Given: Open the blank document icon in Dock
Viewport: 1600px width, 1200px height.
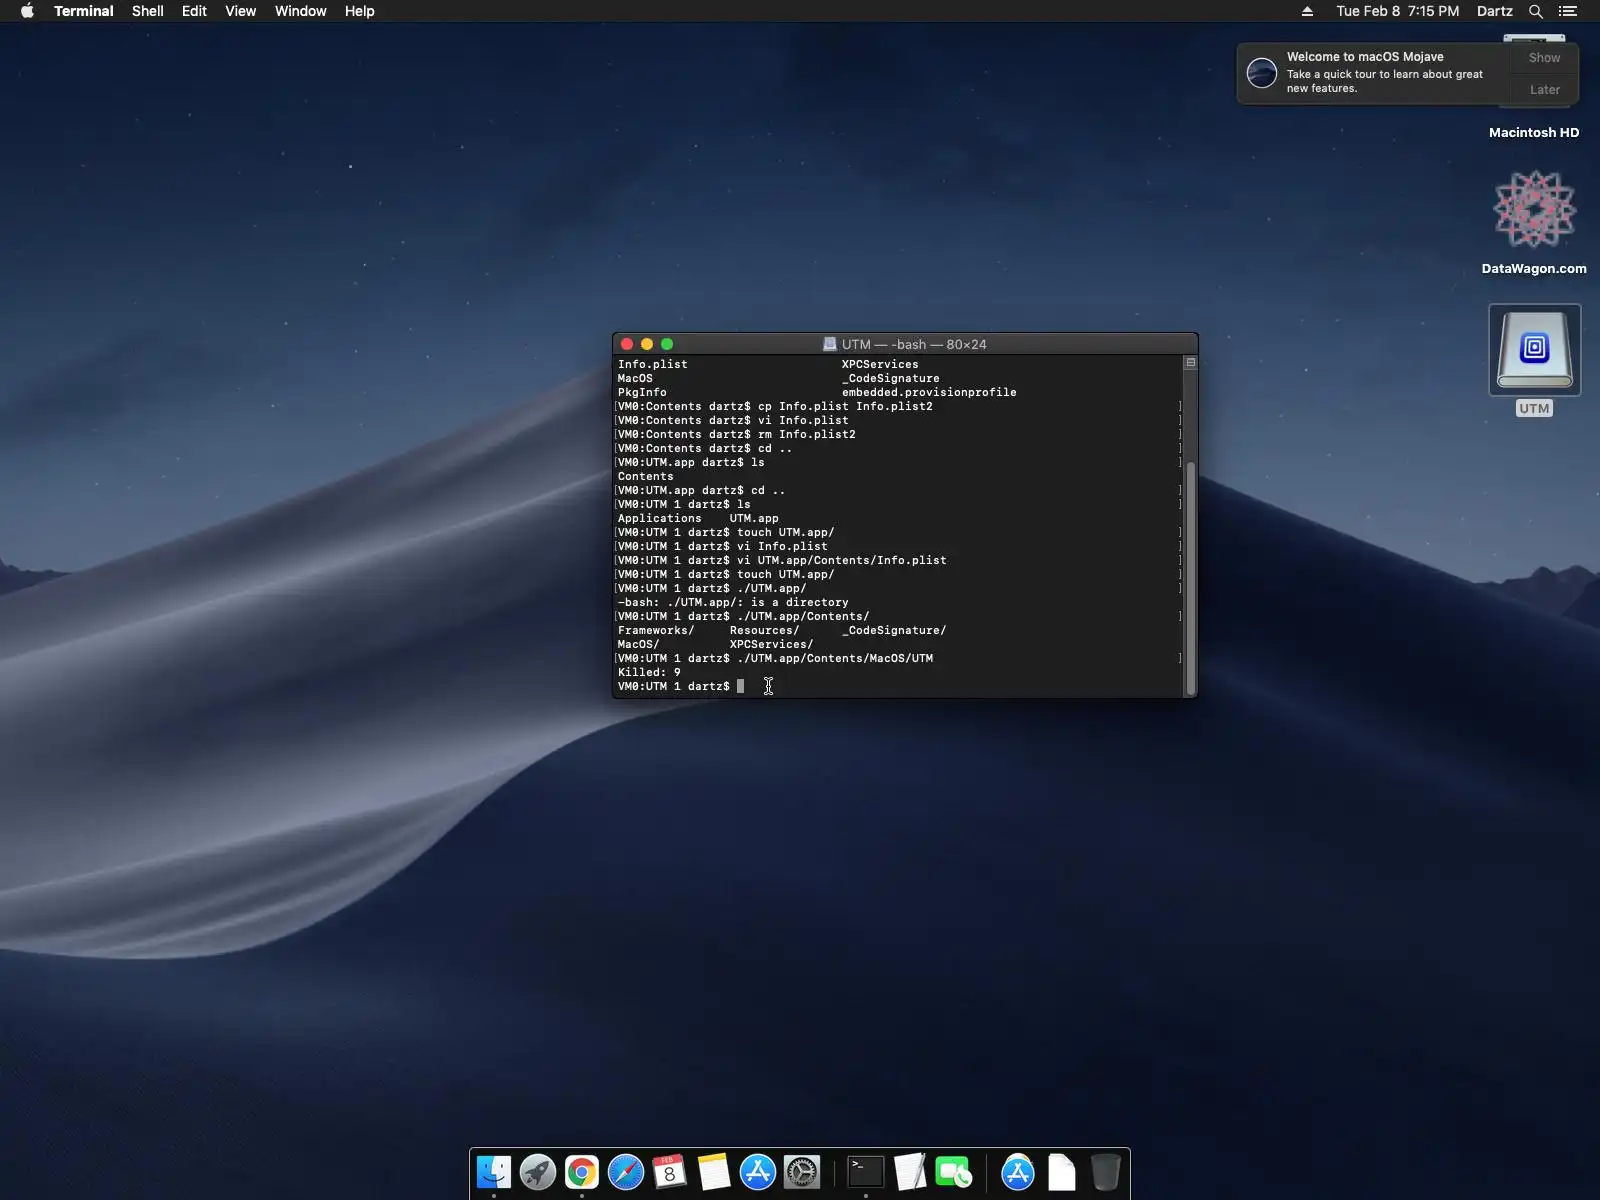Looking at the screenshot, I should pyautogui.click(x=1062, y=1172).
